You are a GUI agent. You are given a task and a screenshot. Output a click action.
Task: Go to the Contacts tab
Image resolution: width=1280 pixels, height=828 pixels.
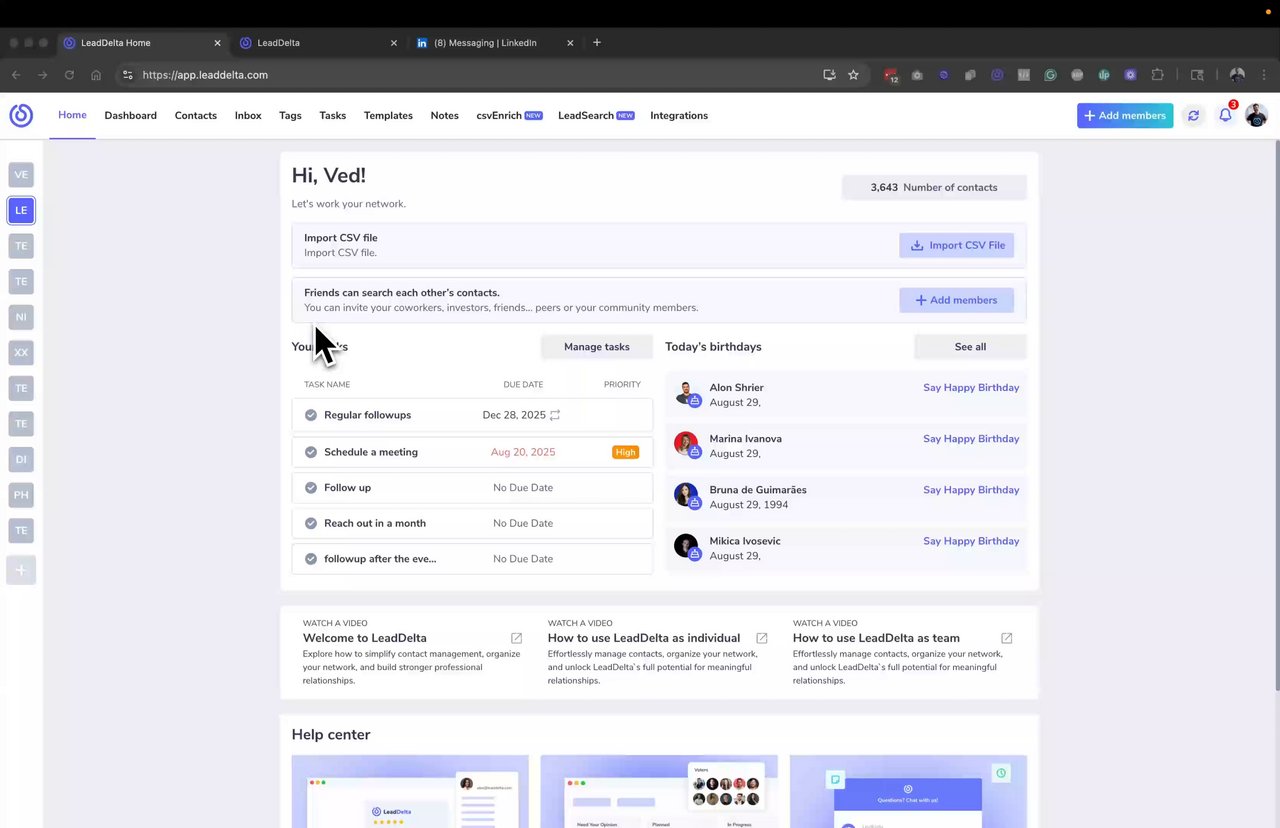point(196,116)
